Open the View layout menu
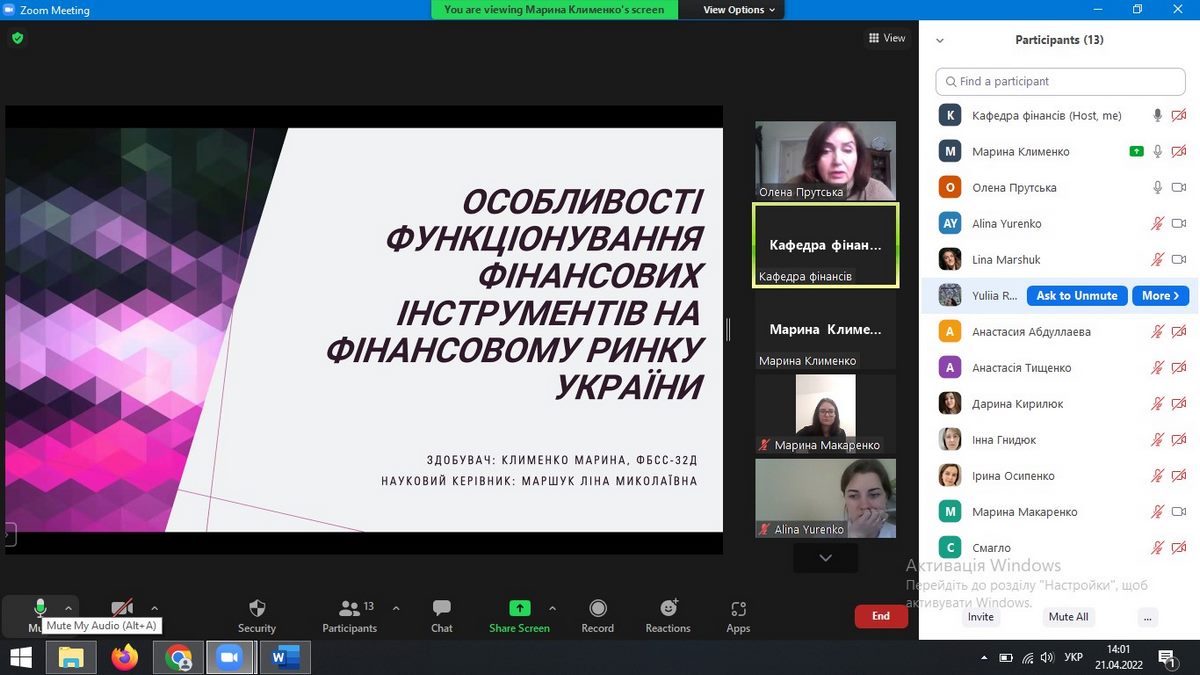The width and height of the screenshot is (1200, 675). pyautogui.click(x=886, y=38)
